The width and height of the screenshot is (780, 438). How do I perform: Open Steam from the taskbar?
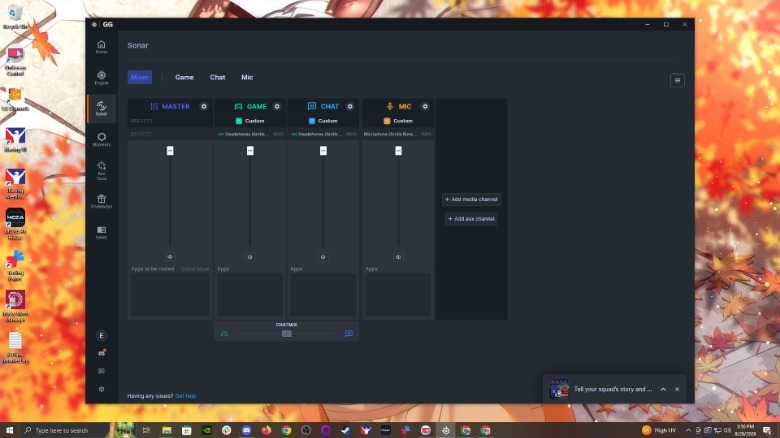tap(346, 430)
